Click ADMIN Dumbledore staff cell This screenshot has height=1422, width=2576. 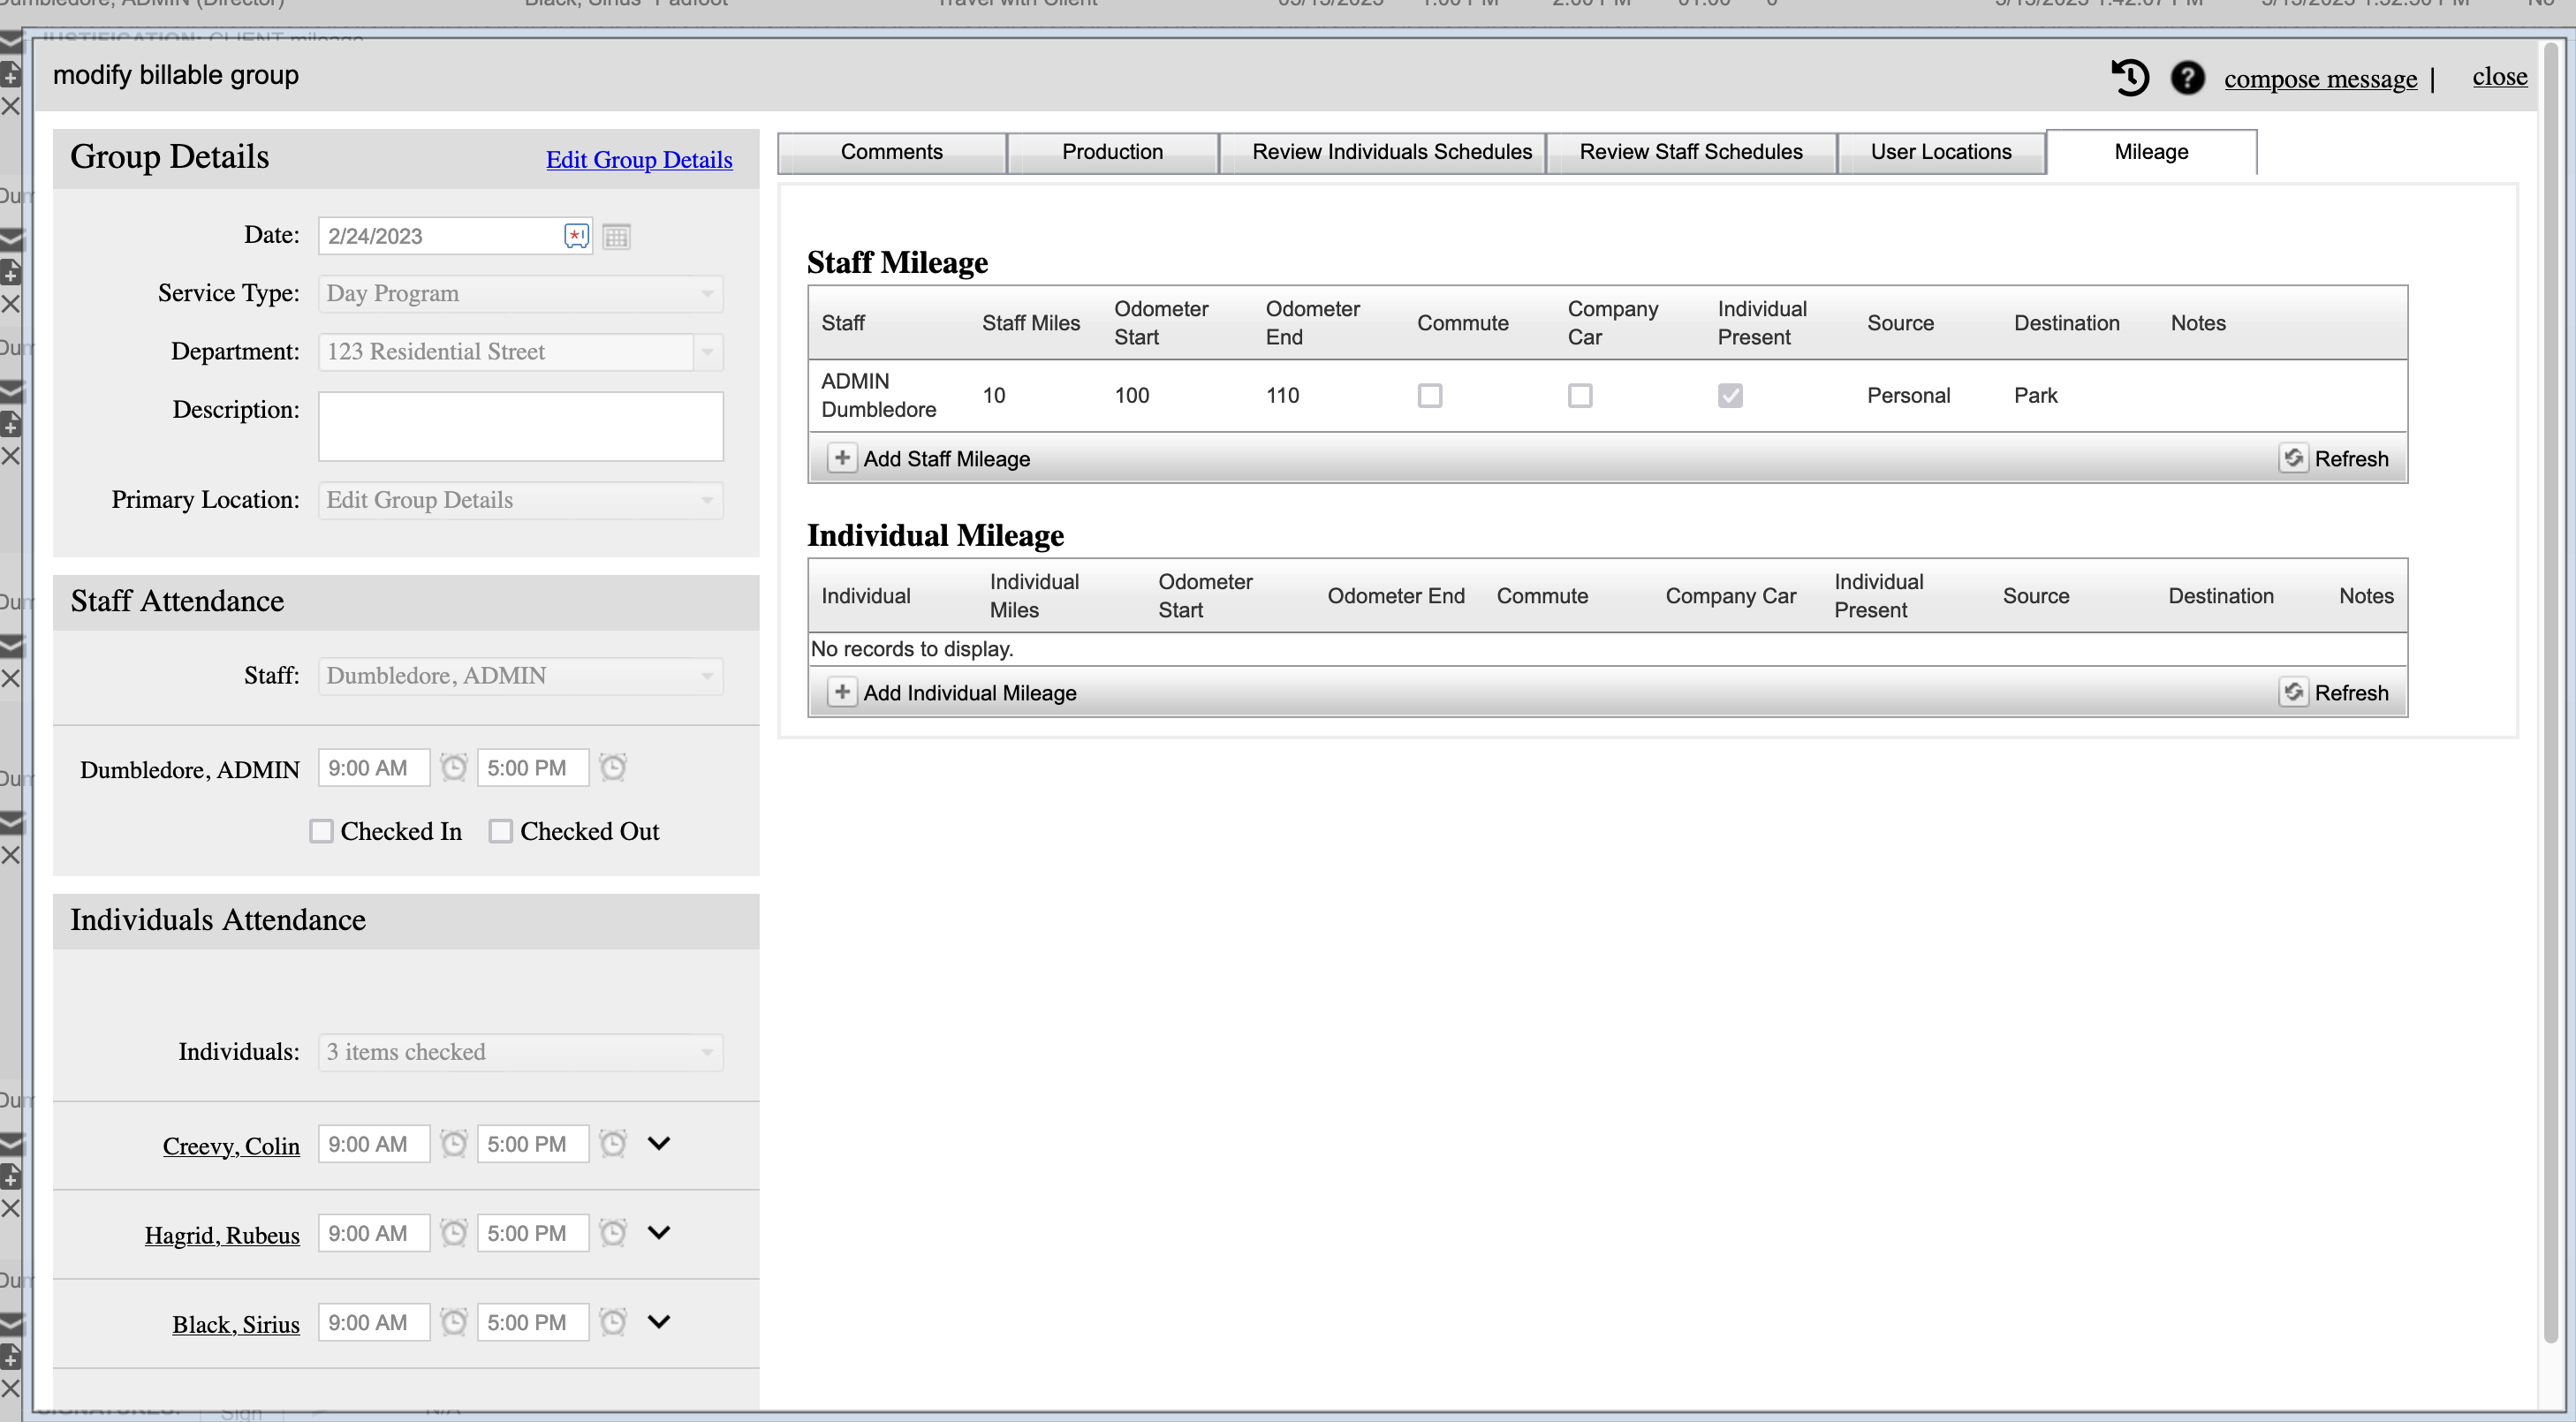tap(878, 395)
